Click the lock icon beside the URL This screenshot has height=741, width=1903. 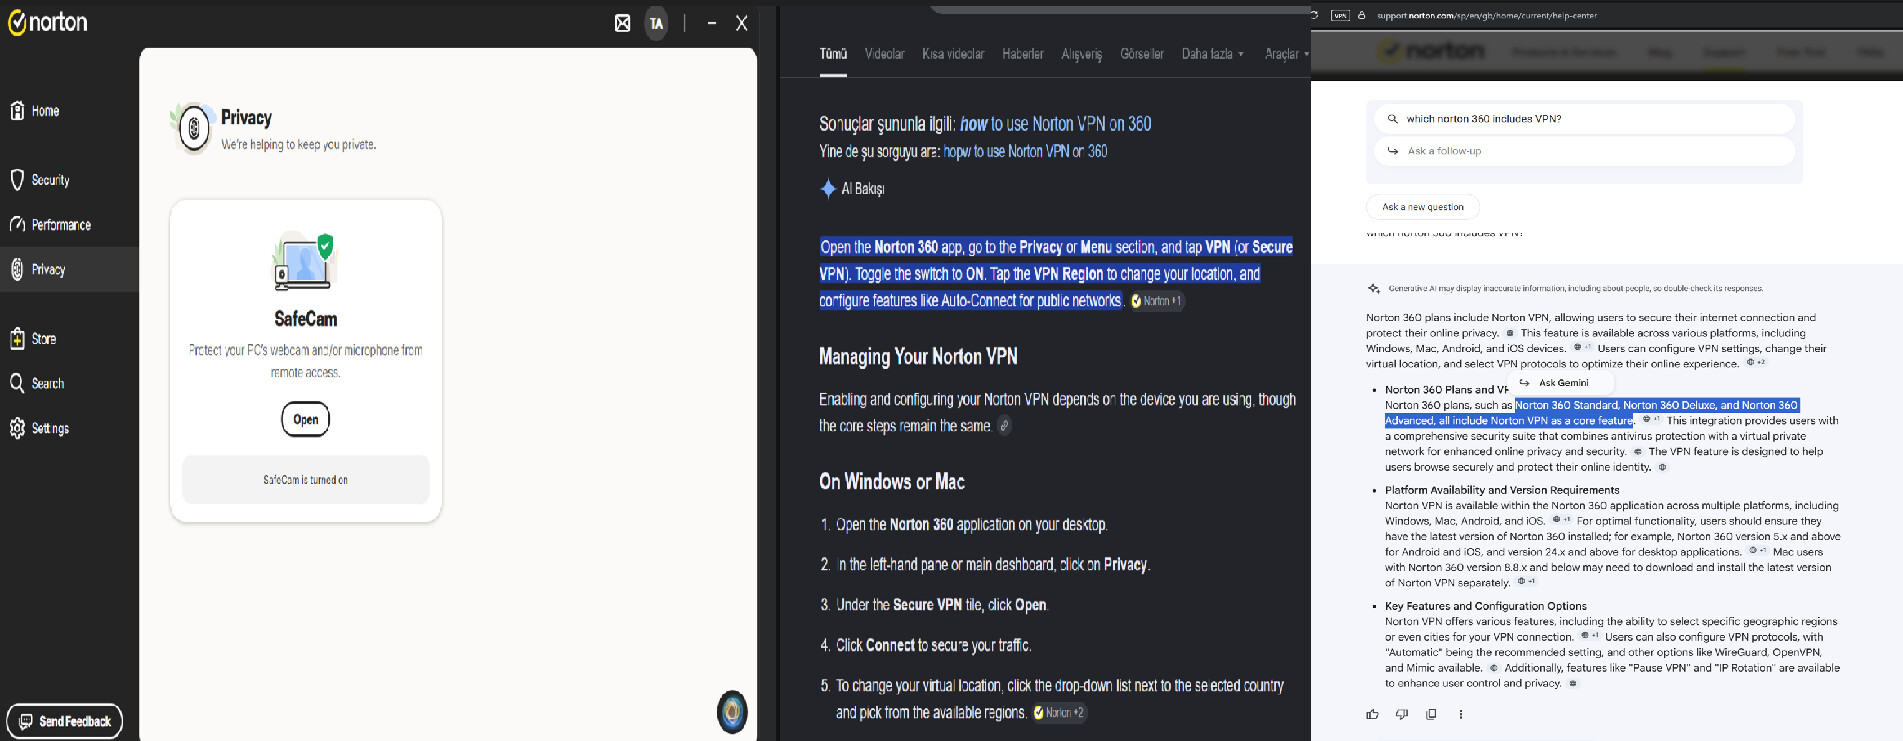pos(1361,15)
